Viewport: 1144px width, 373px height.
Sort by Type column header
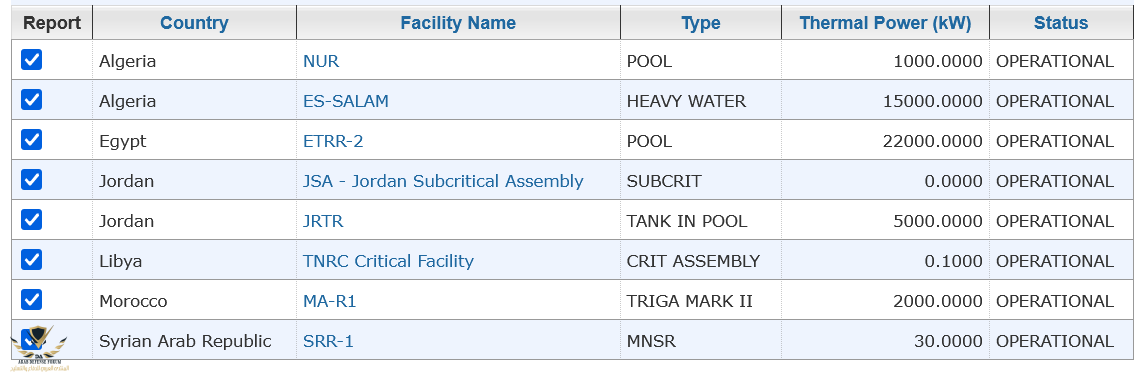point(701,23)
